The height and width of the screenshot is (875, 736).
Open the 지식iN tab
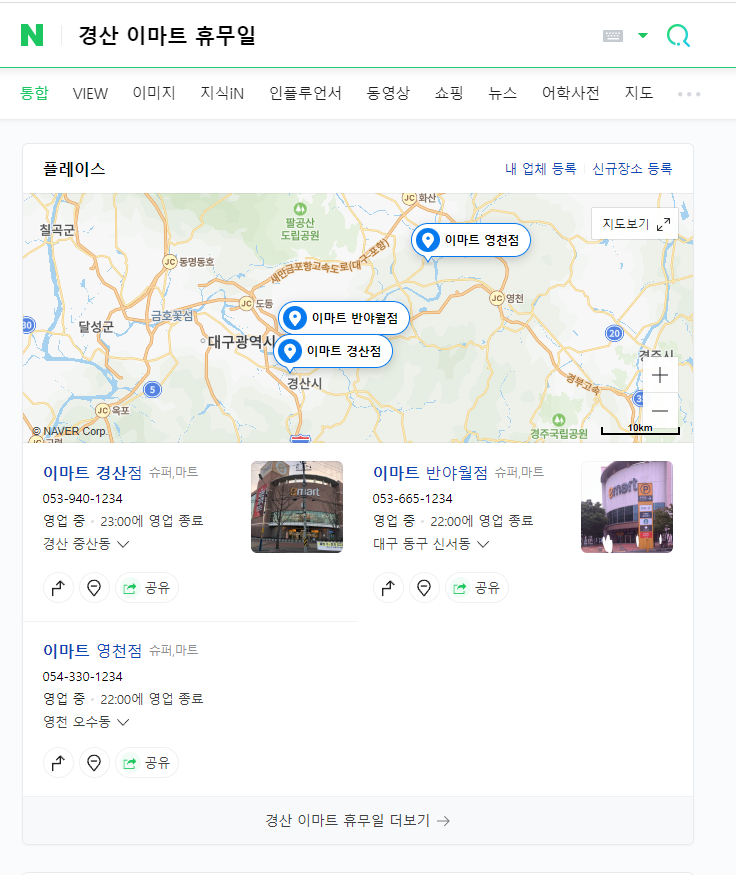pos(222,93)
